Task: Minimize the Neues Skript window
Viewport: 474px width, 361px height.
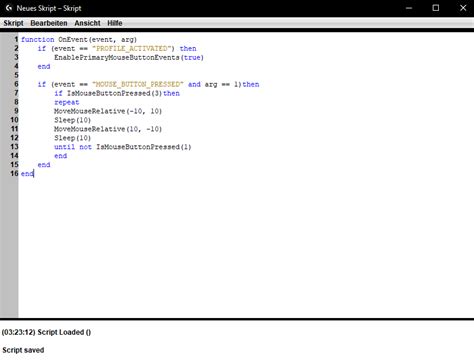Action: (x=409, y=8)
